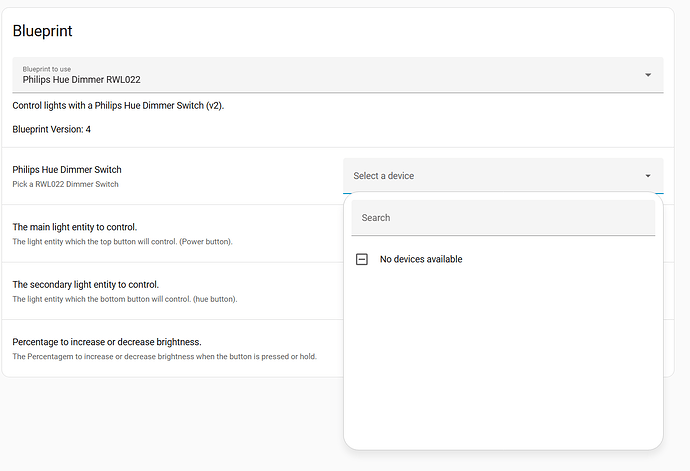Open the Blueprint to use dropdown arrow
This screenshot has width=690, height=471.
[x=648, y=75]
